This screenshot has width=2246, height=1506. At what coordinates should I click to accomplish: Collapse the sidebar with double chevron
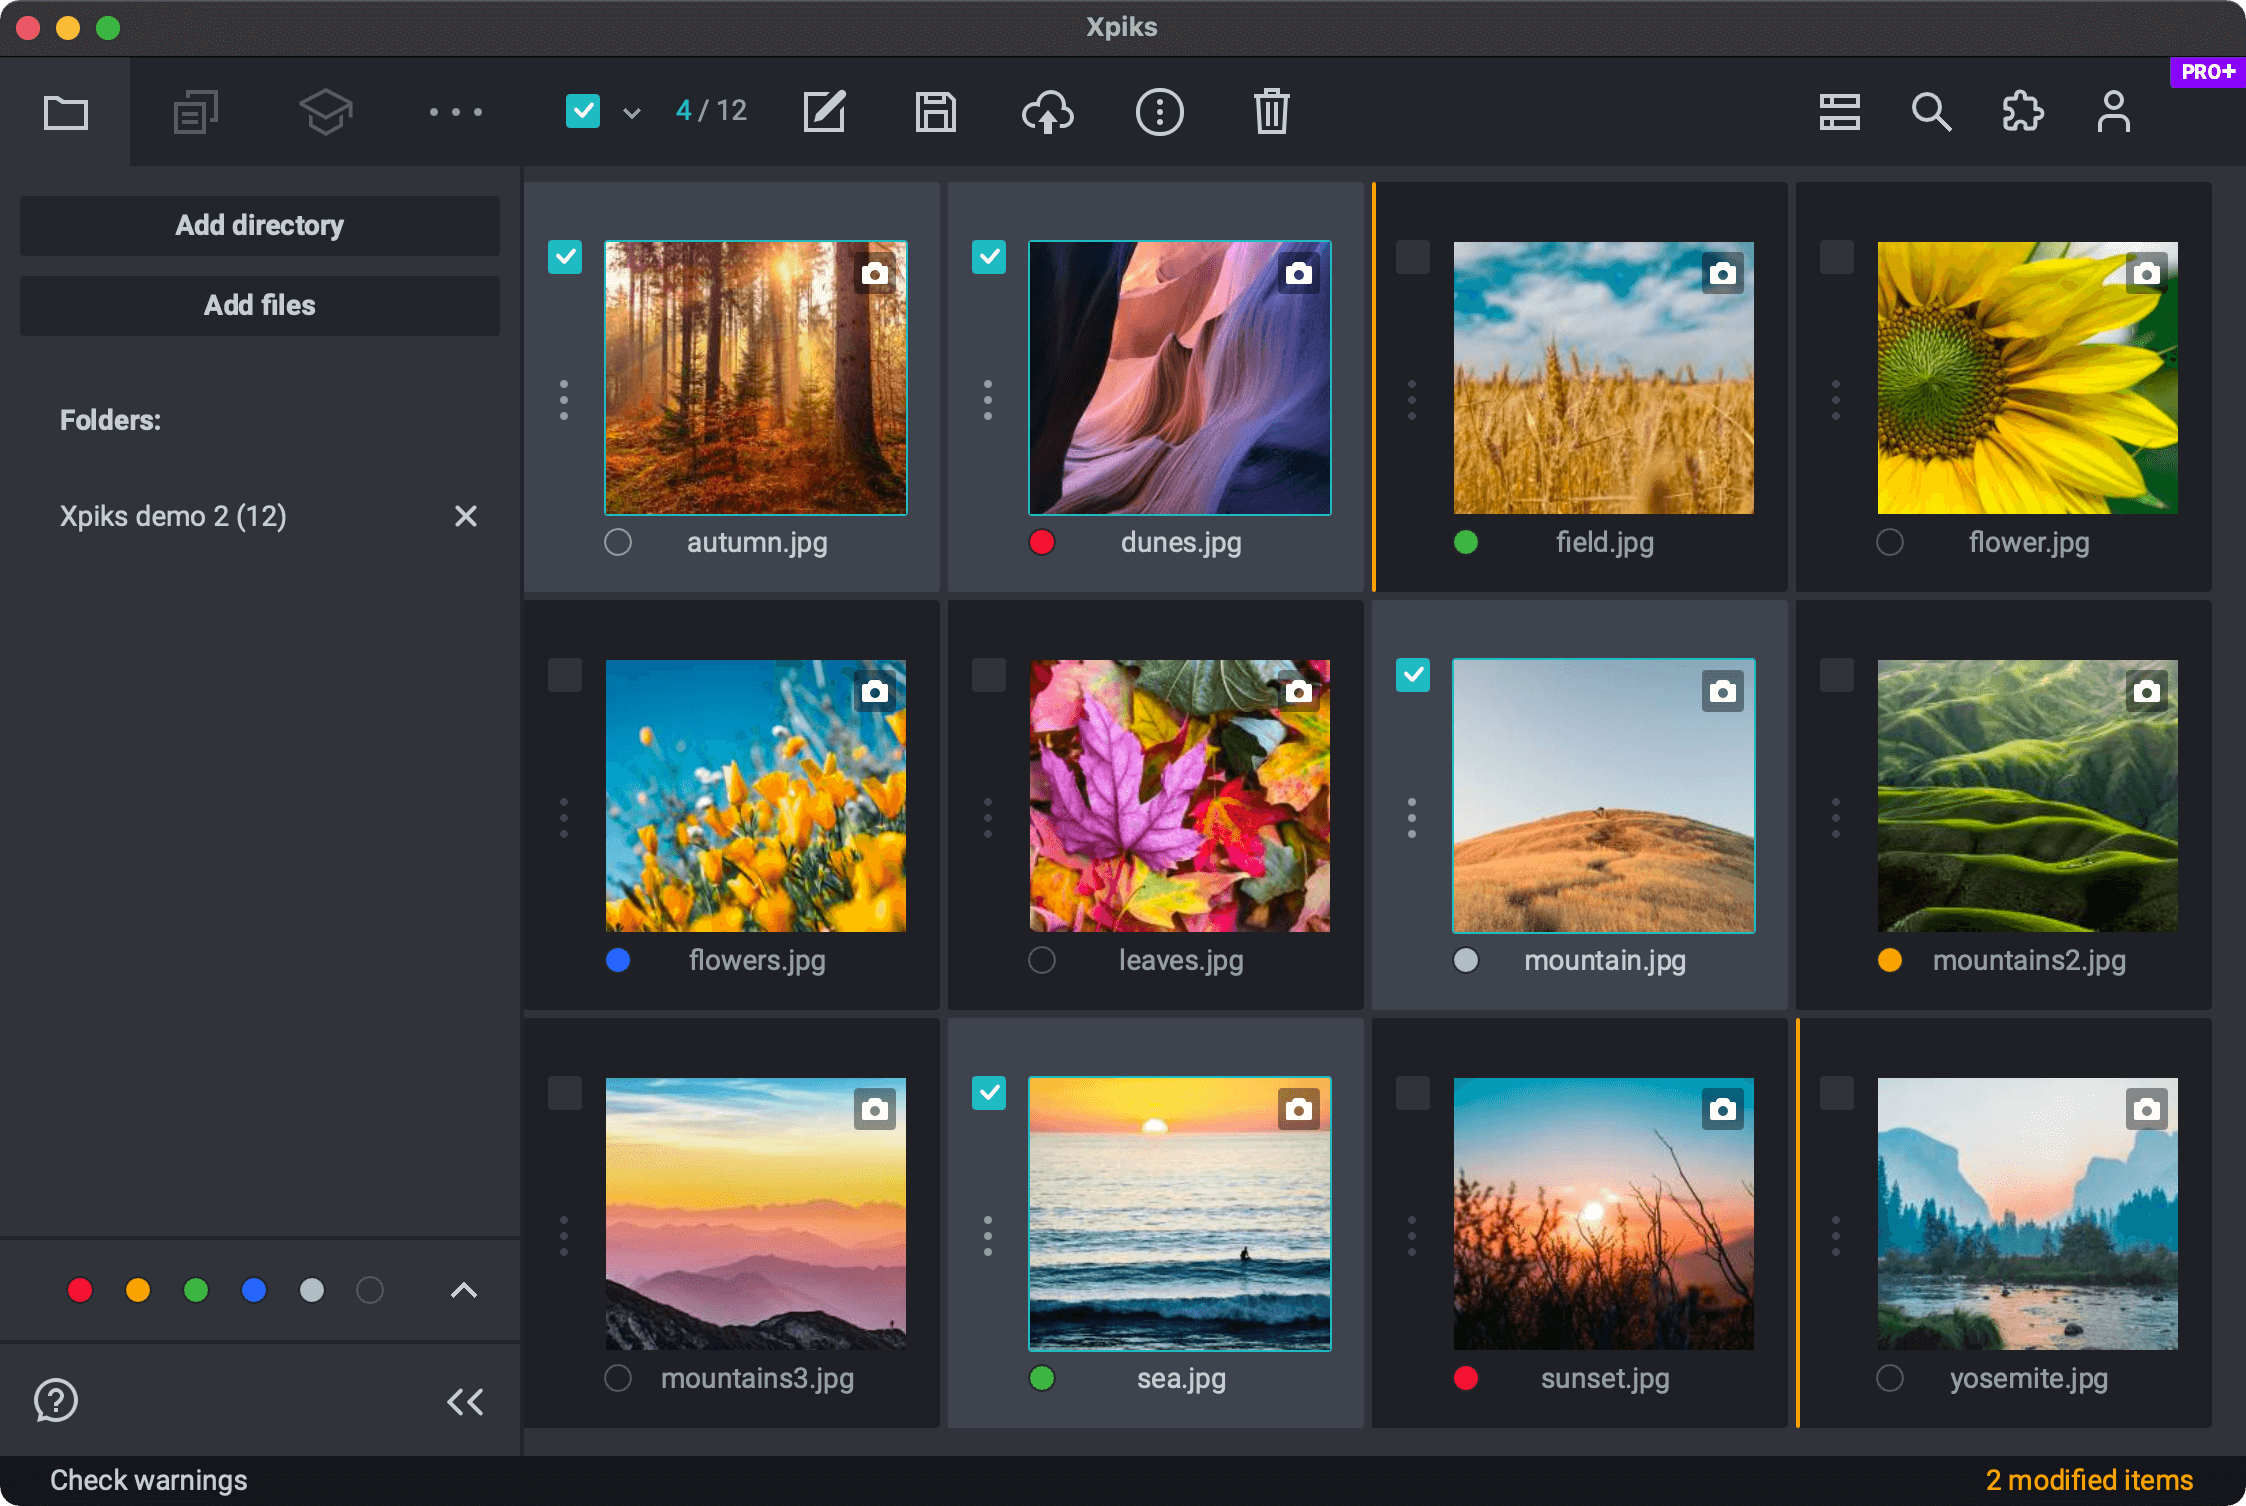(x=465, y=1401)
